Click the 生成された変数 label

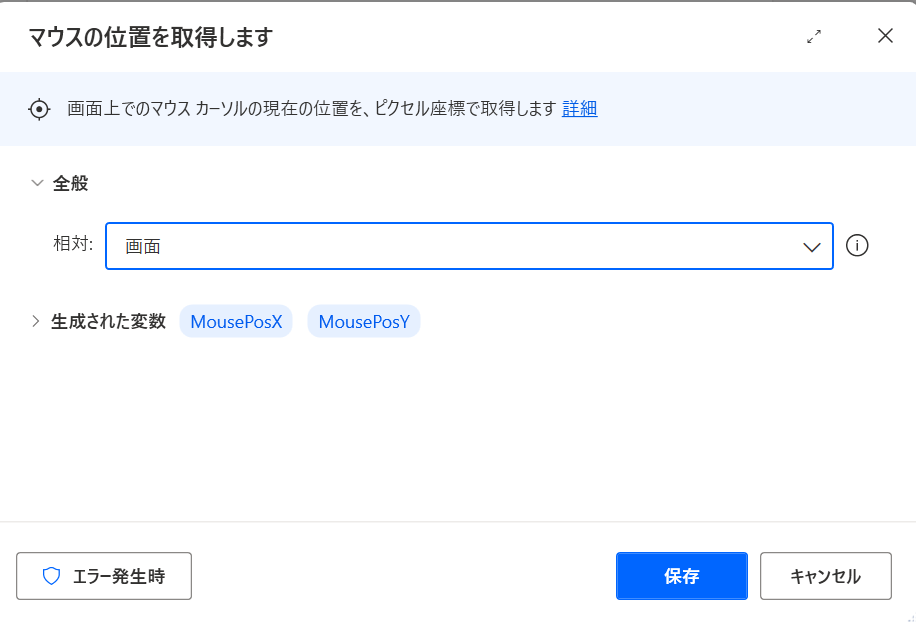pos(109,321)
